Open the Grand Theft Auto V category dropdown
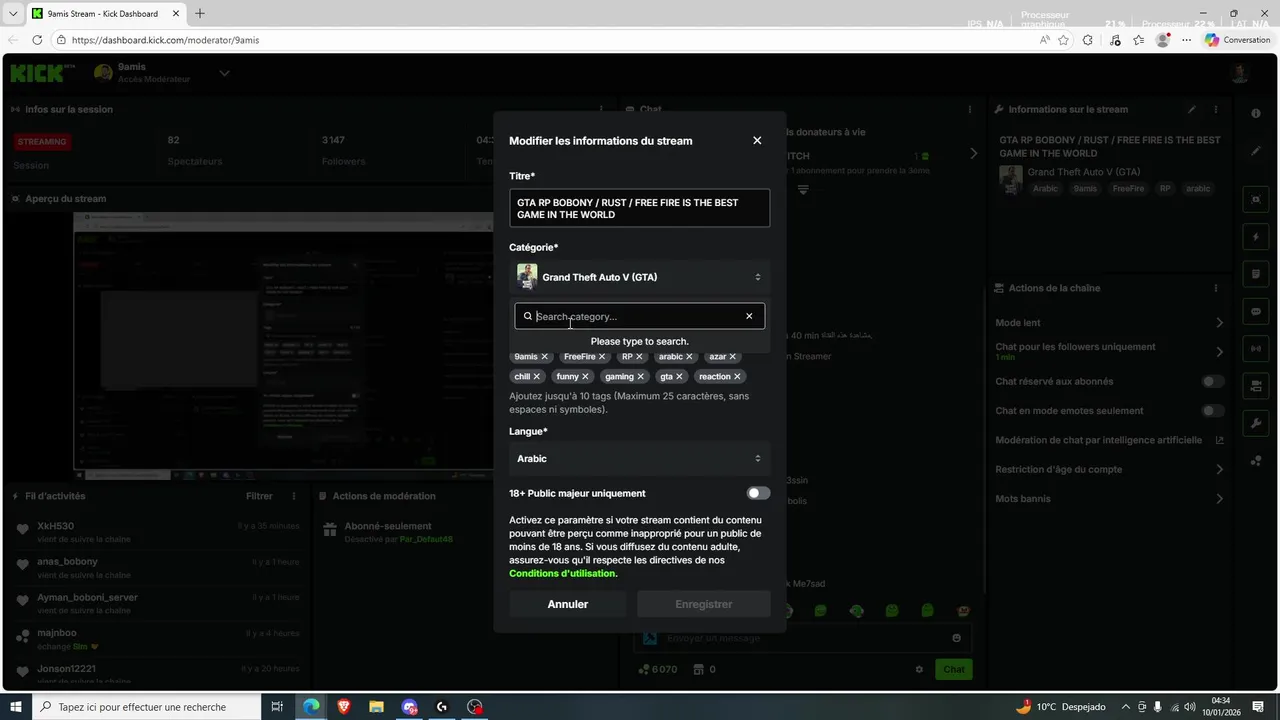 640,277
